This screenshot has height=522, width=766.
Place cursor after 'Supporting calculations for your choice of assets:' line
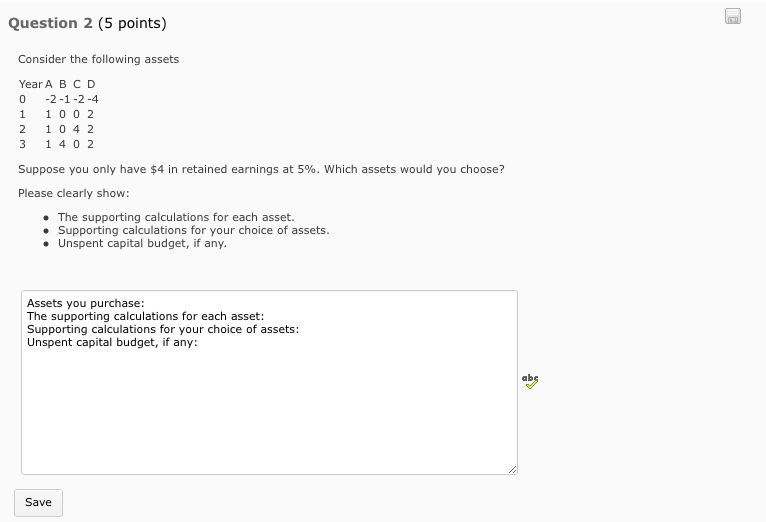pyautogui.click(x=299, y=329)
